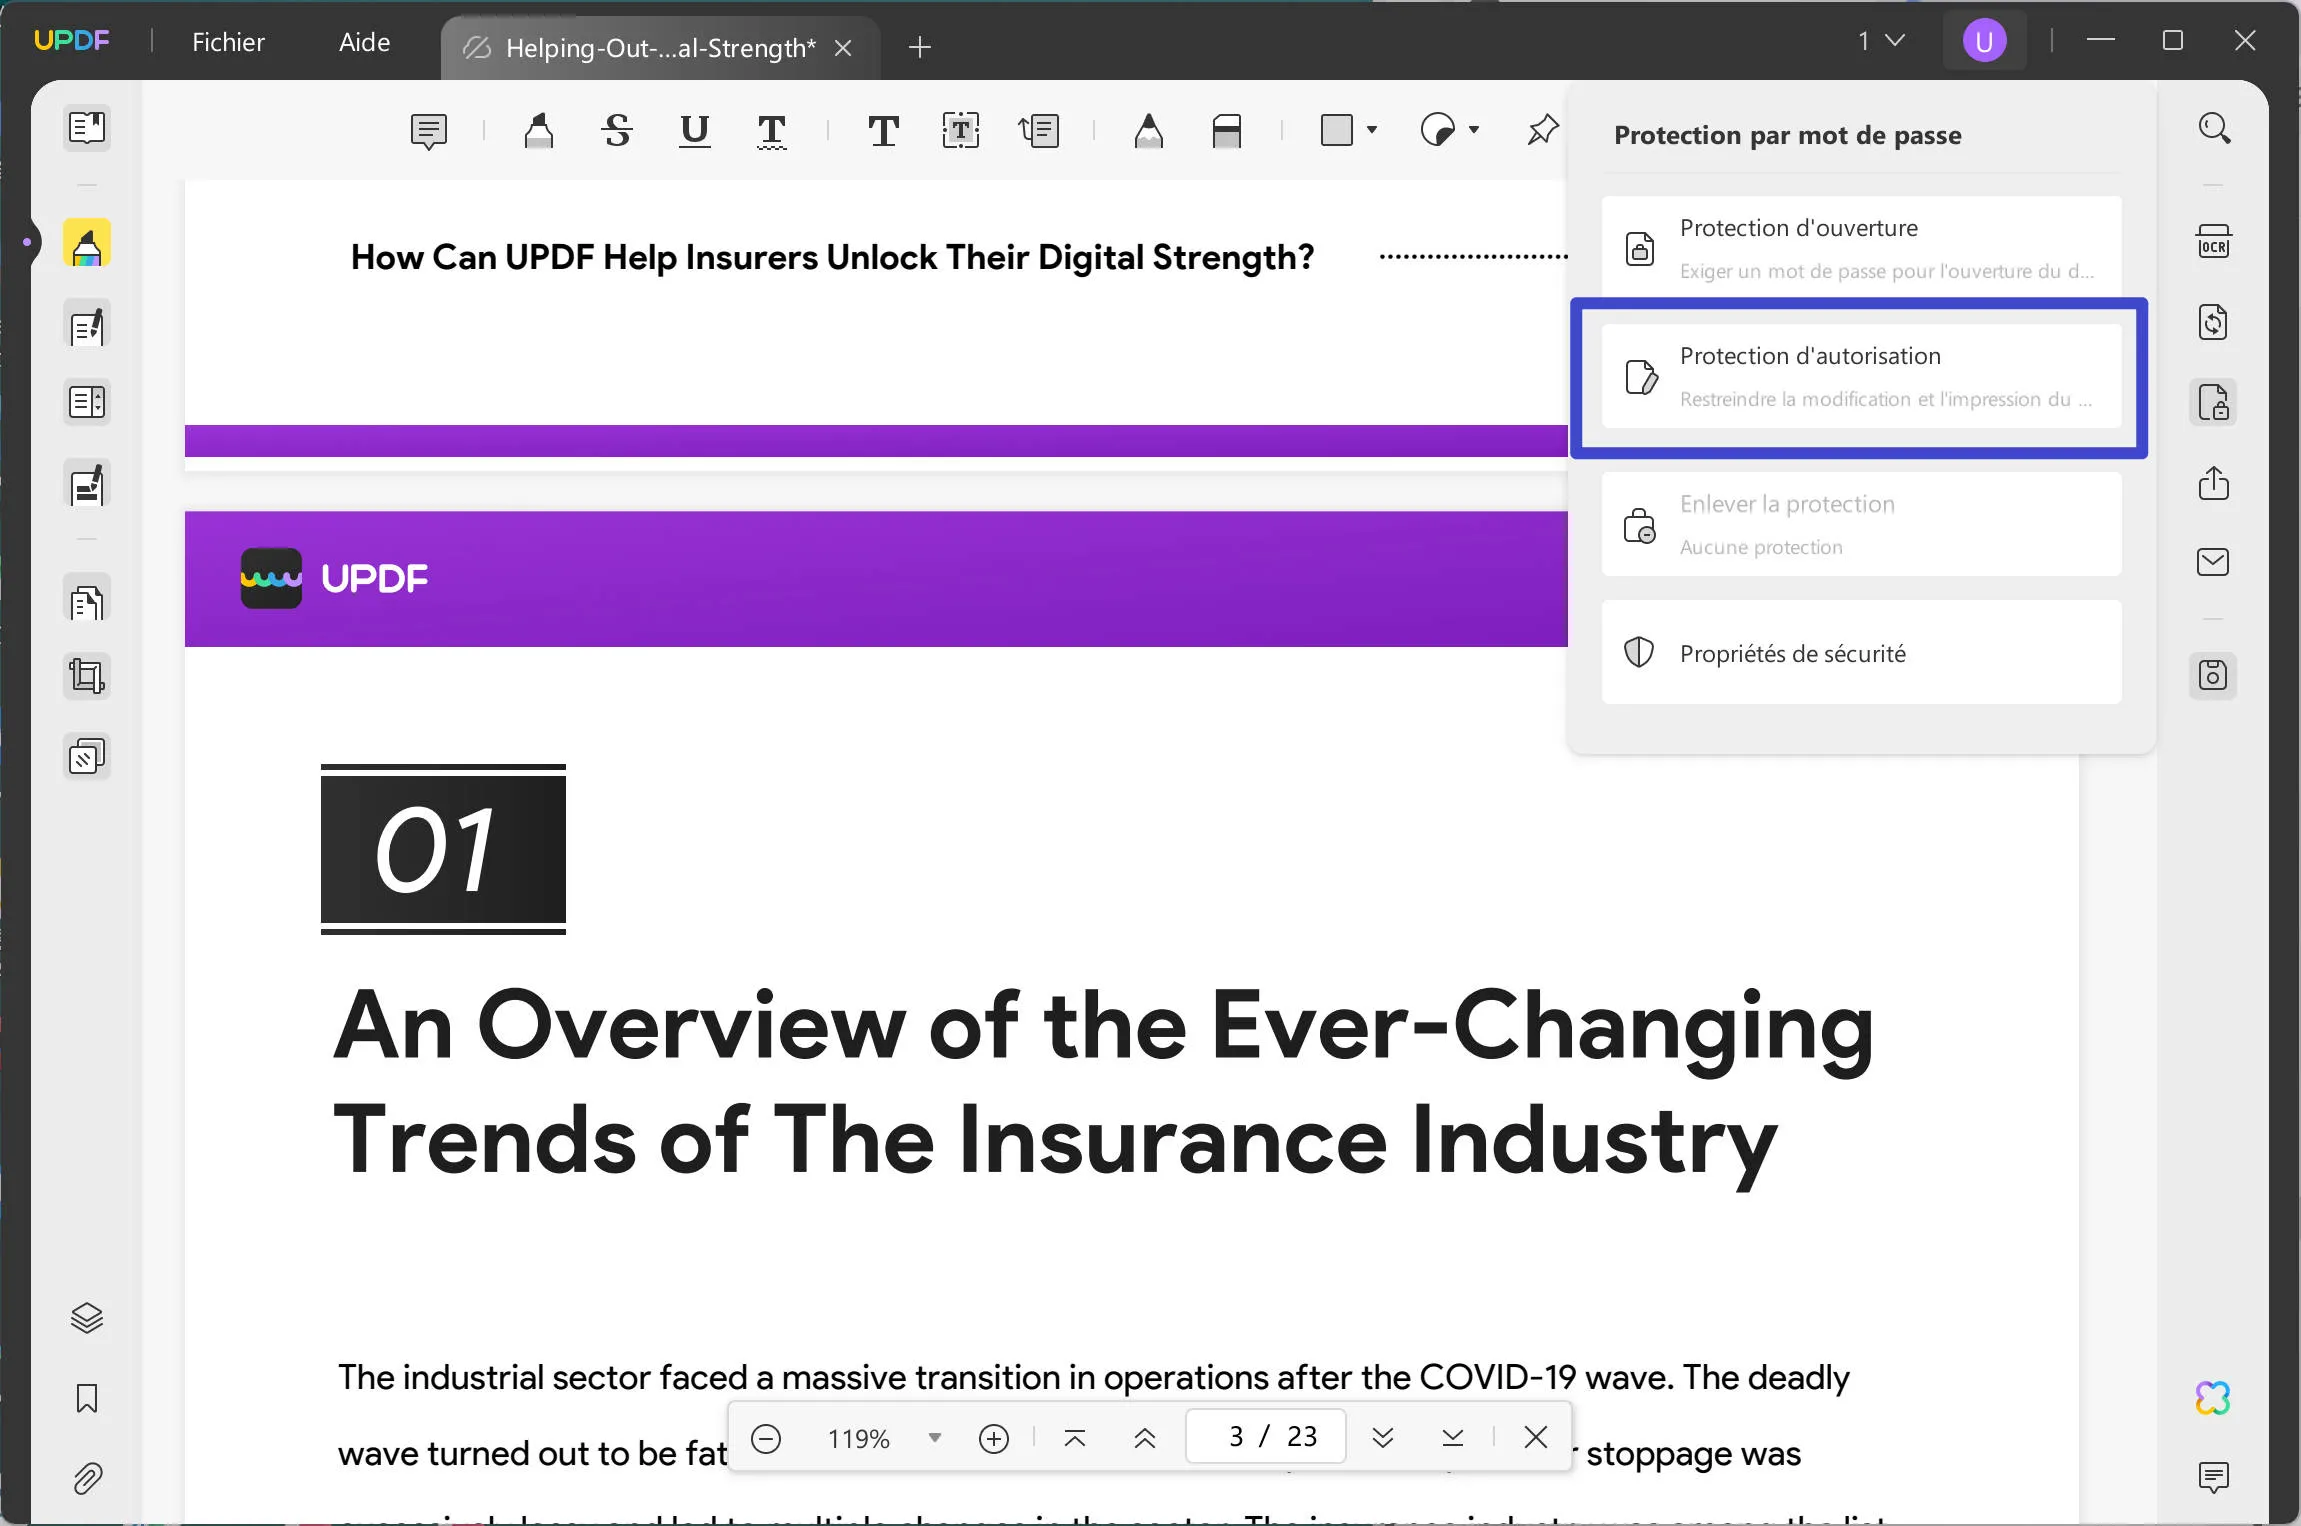Screen dimensions: 2301x1526
Task: Open the bookmark panel
Action: [x=87, y=1398]
